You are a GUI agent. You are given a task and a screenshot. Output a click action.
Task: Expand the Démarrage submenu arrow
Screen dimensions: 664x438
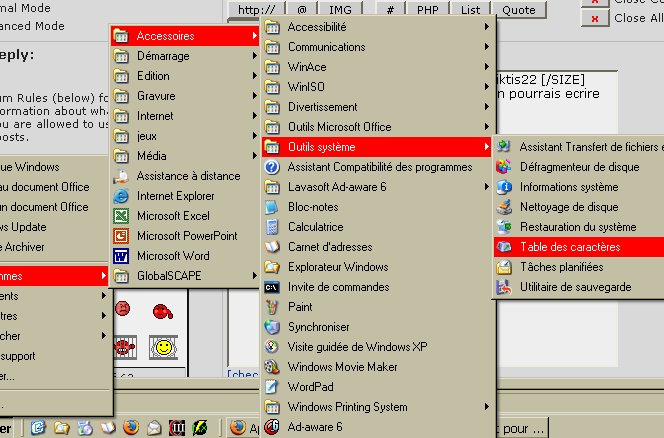pos(255,55)
